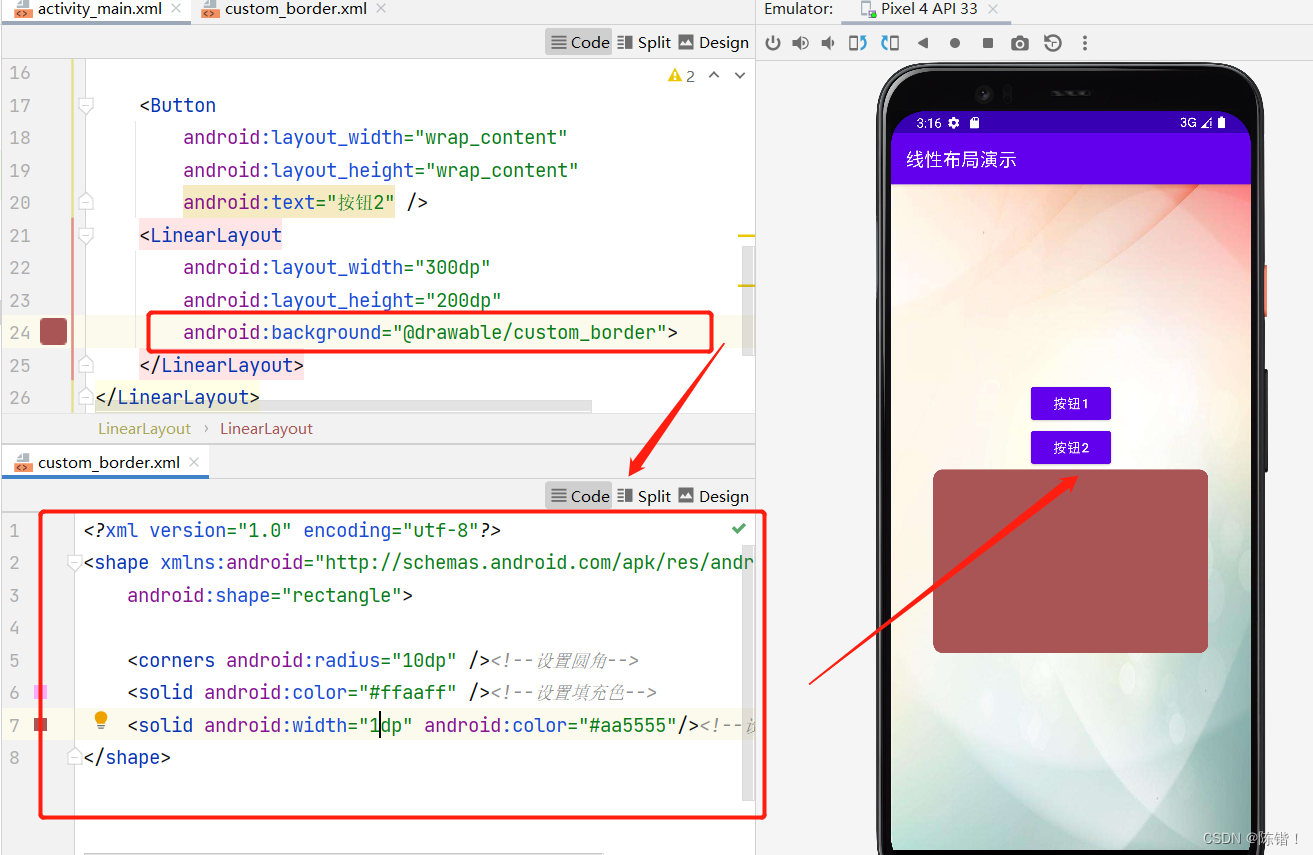The image size is (1313, 855).
Task: Collapse the shape tag fold at line 2
Action: coord(75,563)
